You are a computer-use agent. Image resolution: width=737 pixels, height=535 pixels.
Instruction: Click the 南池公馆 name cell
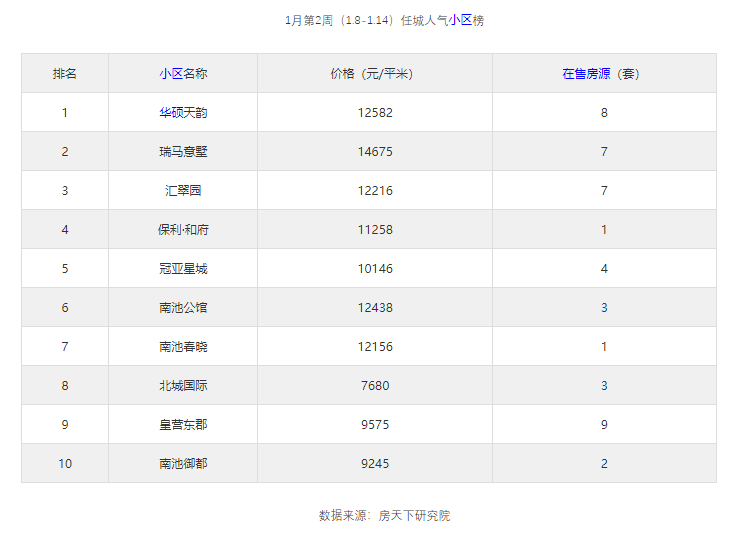click(x=183, y=307)
